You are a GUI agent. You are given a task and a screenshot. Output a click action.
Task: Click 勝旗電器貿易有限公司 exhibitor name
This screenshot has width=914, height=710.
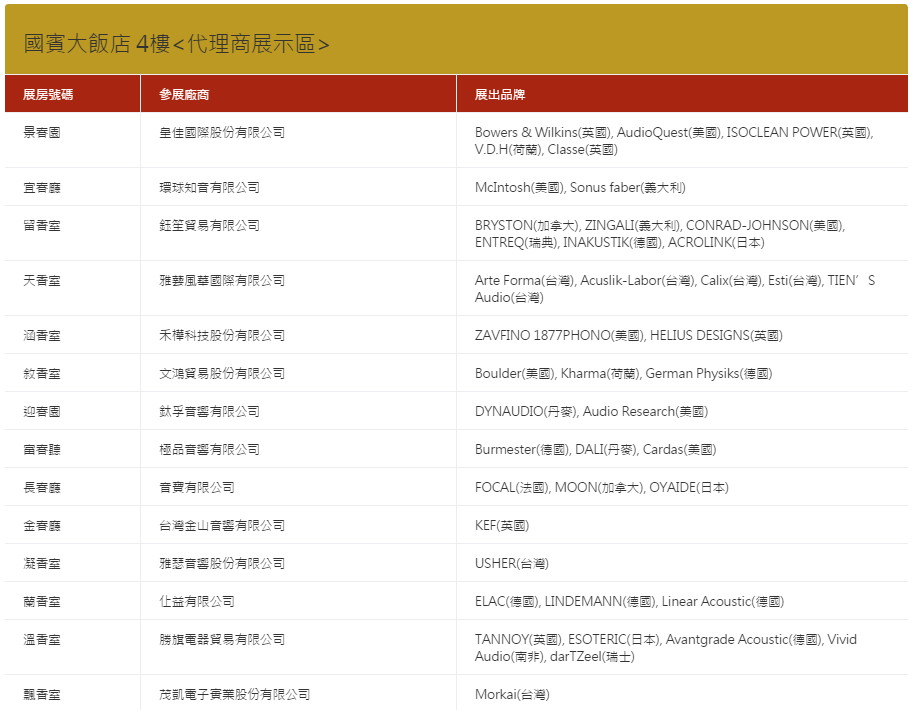[222, 639]
